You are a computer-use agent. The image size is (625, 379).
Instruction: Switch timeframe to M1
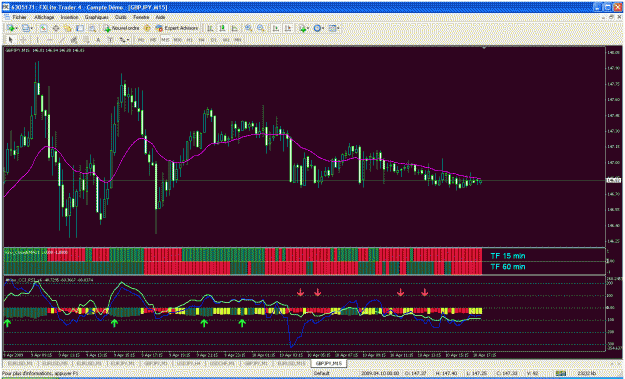point(140,39)
